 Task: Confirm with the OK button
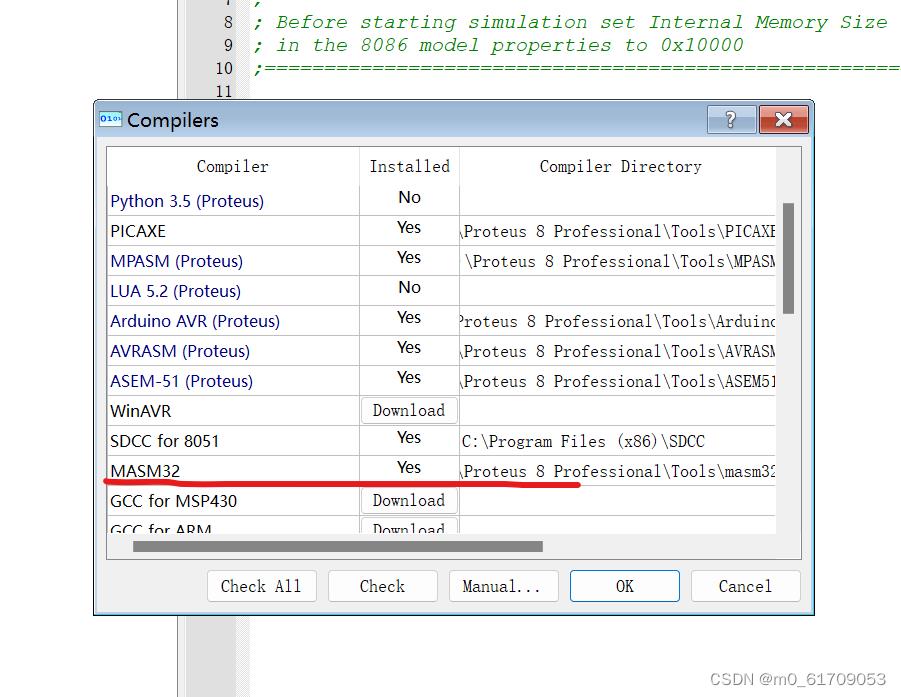coord(624,586)
